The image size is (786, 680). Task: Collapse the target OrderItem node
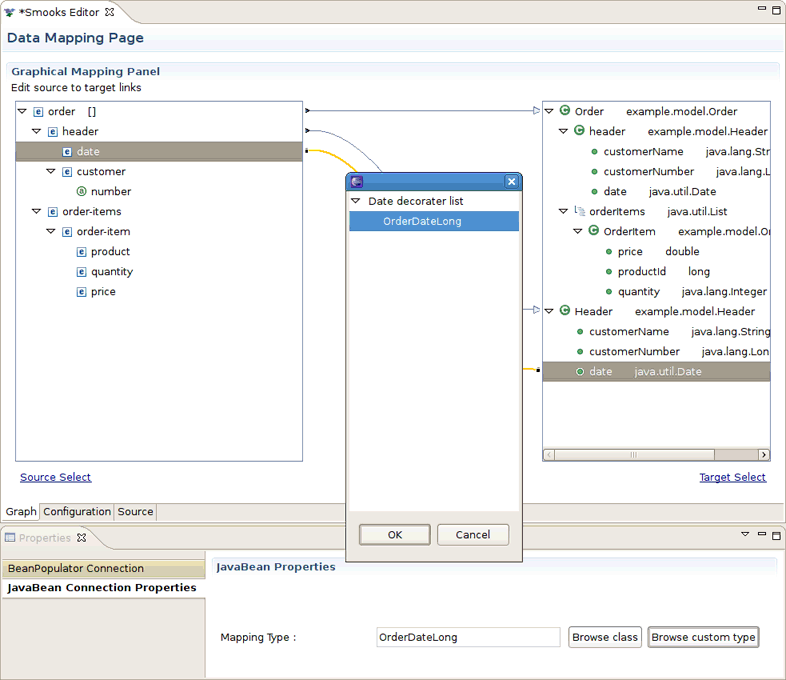[577, 232]
